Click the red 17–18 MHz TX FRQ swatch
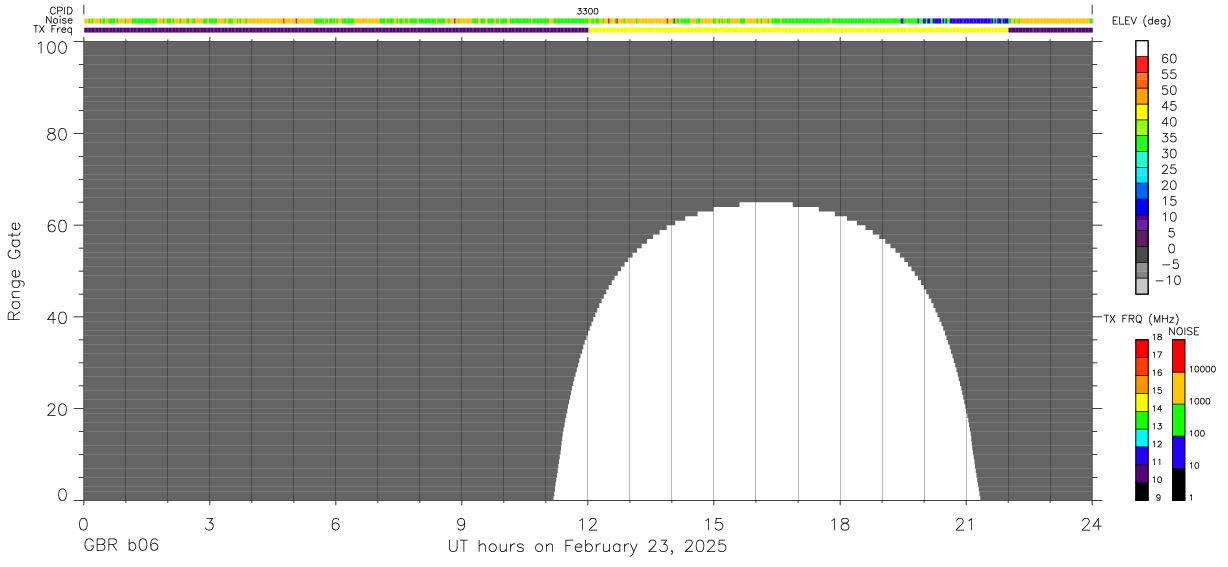This screenshot has height=567, width=1228. coord(1141,348)
